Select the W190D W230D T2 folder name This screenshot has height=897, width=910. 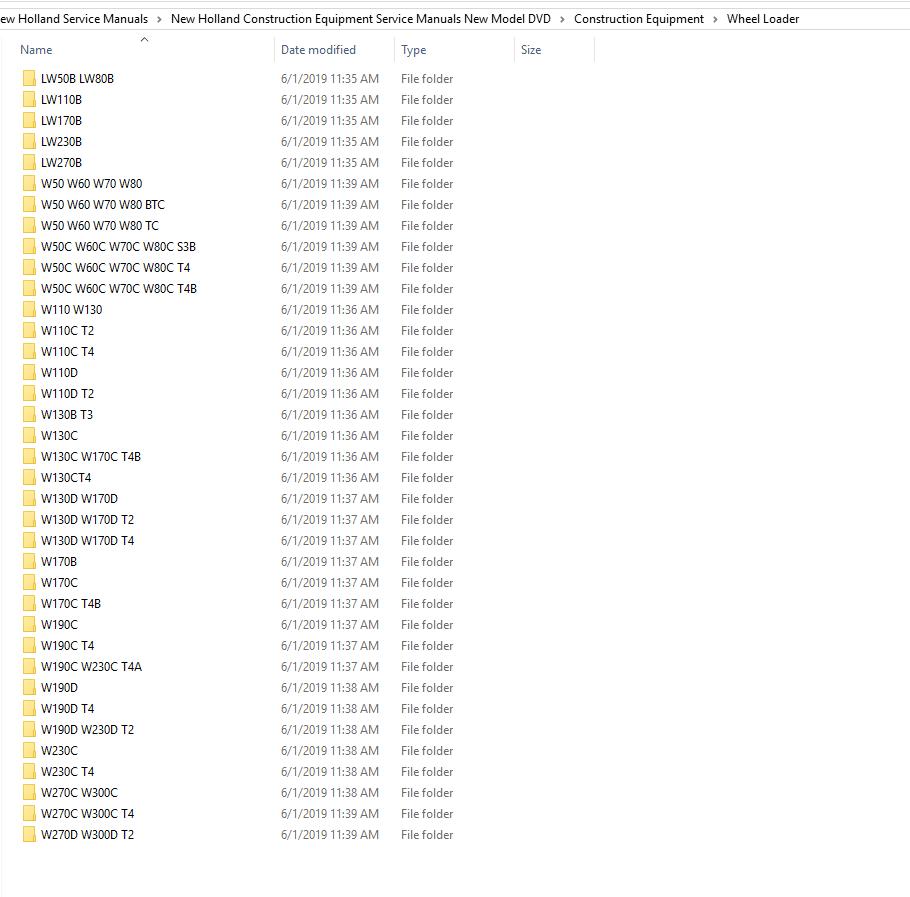pos(87,729)
